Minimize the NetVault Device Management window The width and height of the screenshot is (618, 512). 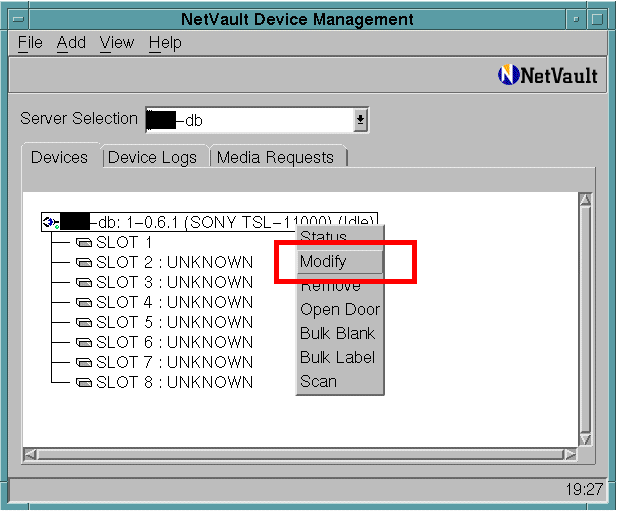point(576,19)
